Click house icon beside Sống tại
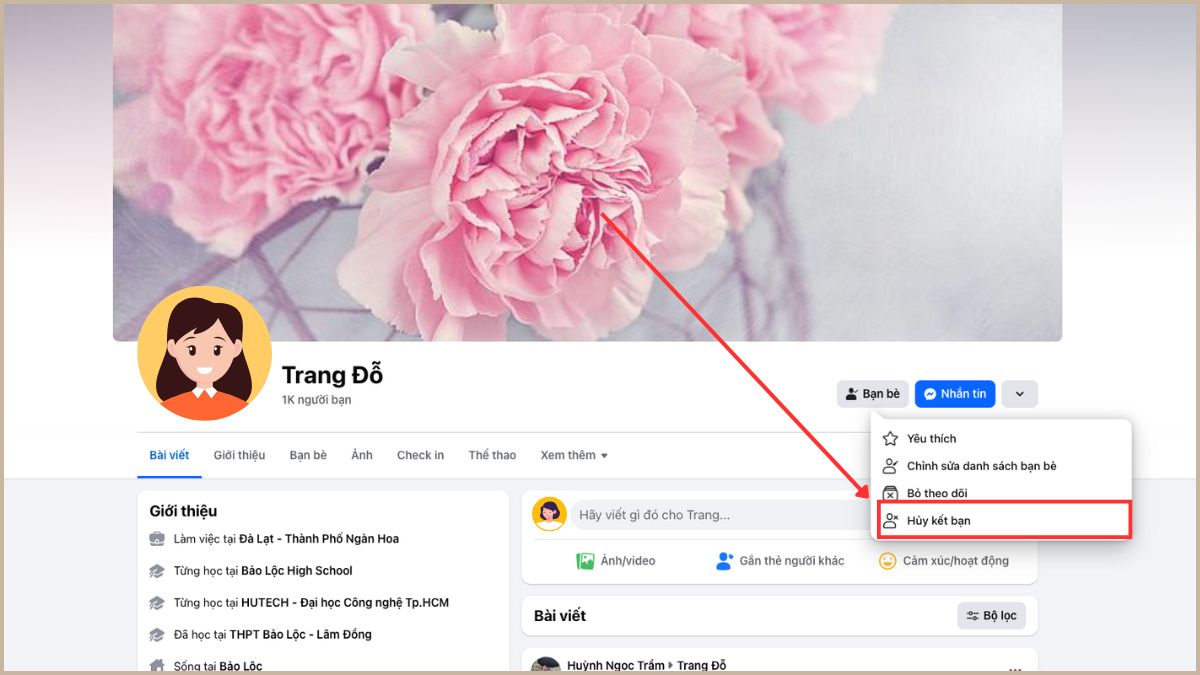Screen dimensions: 1200x675 click(x=157, y=666)
